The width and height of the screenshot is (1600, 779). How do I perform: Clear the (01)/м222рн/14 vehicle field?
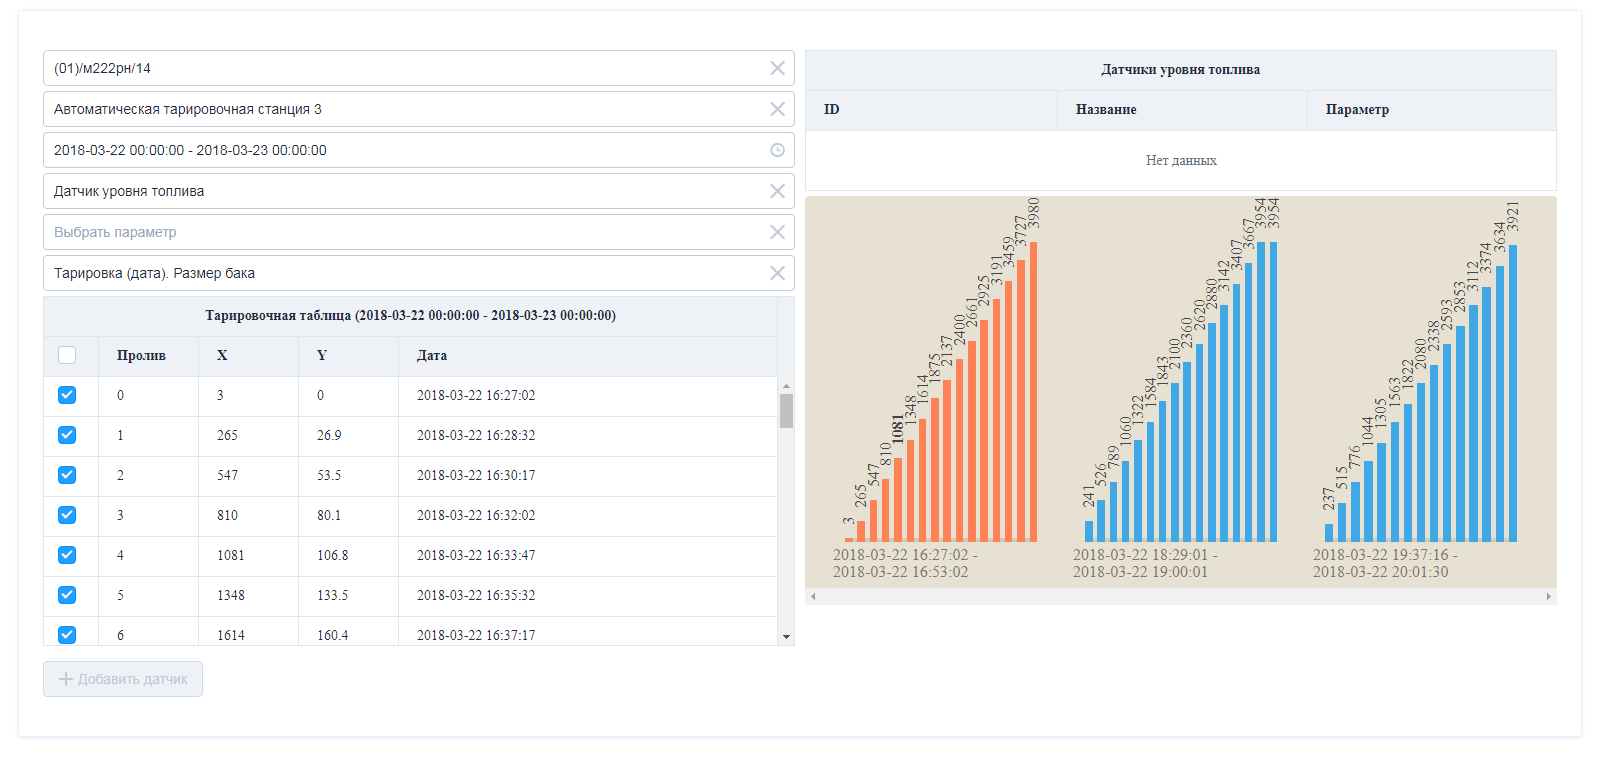pyautogui.click(x=777, y=68)
